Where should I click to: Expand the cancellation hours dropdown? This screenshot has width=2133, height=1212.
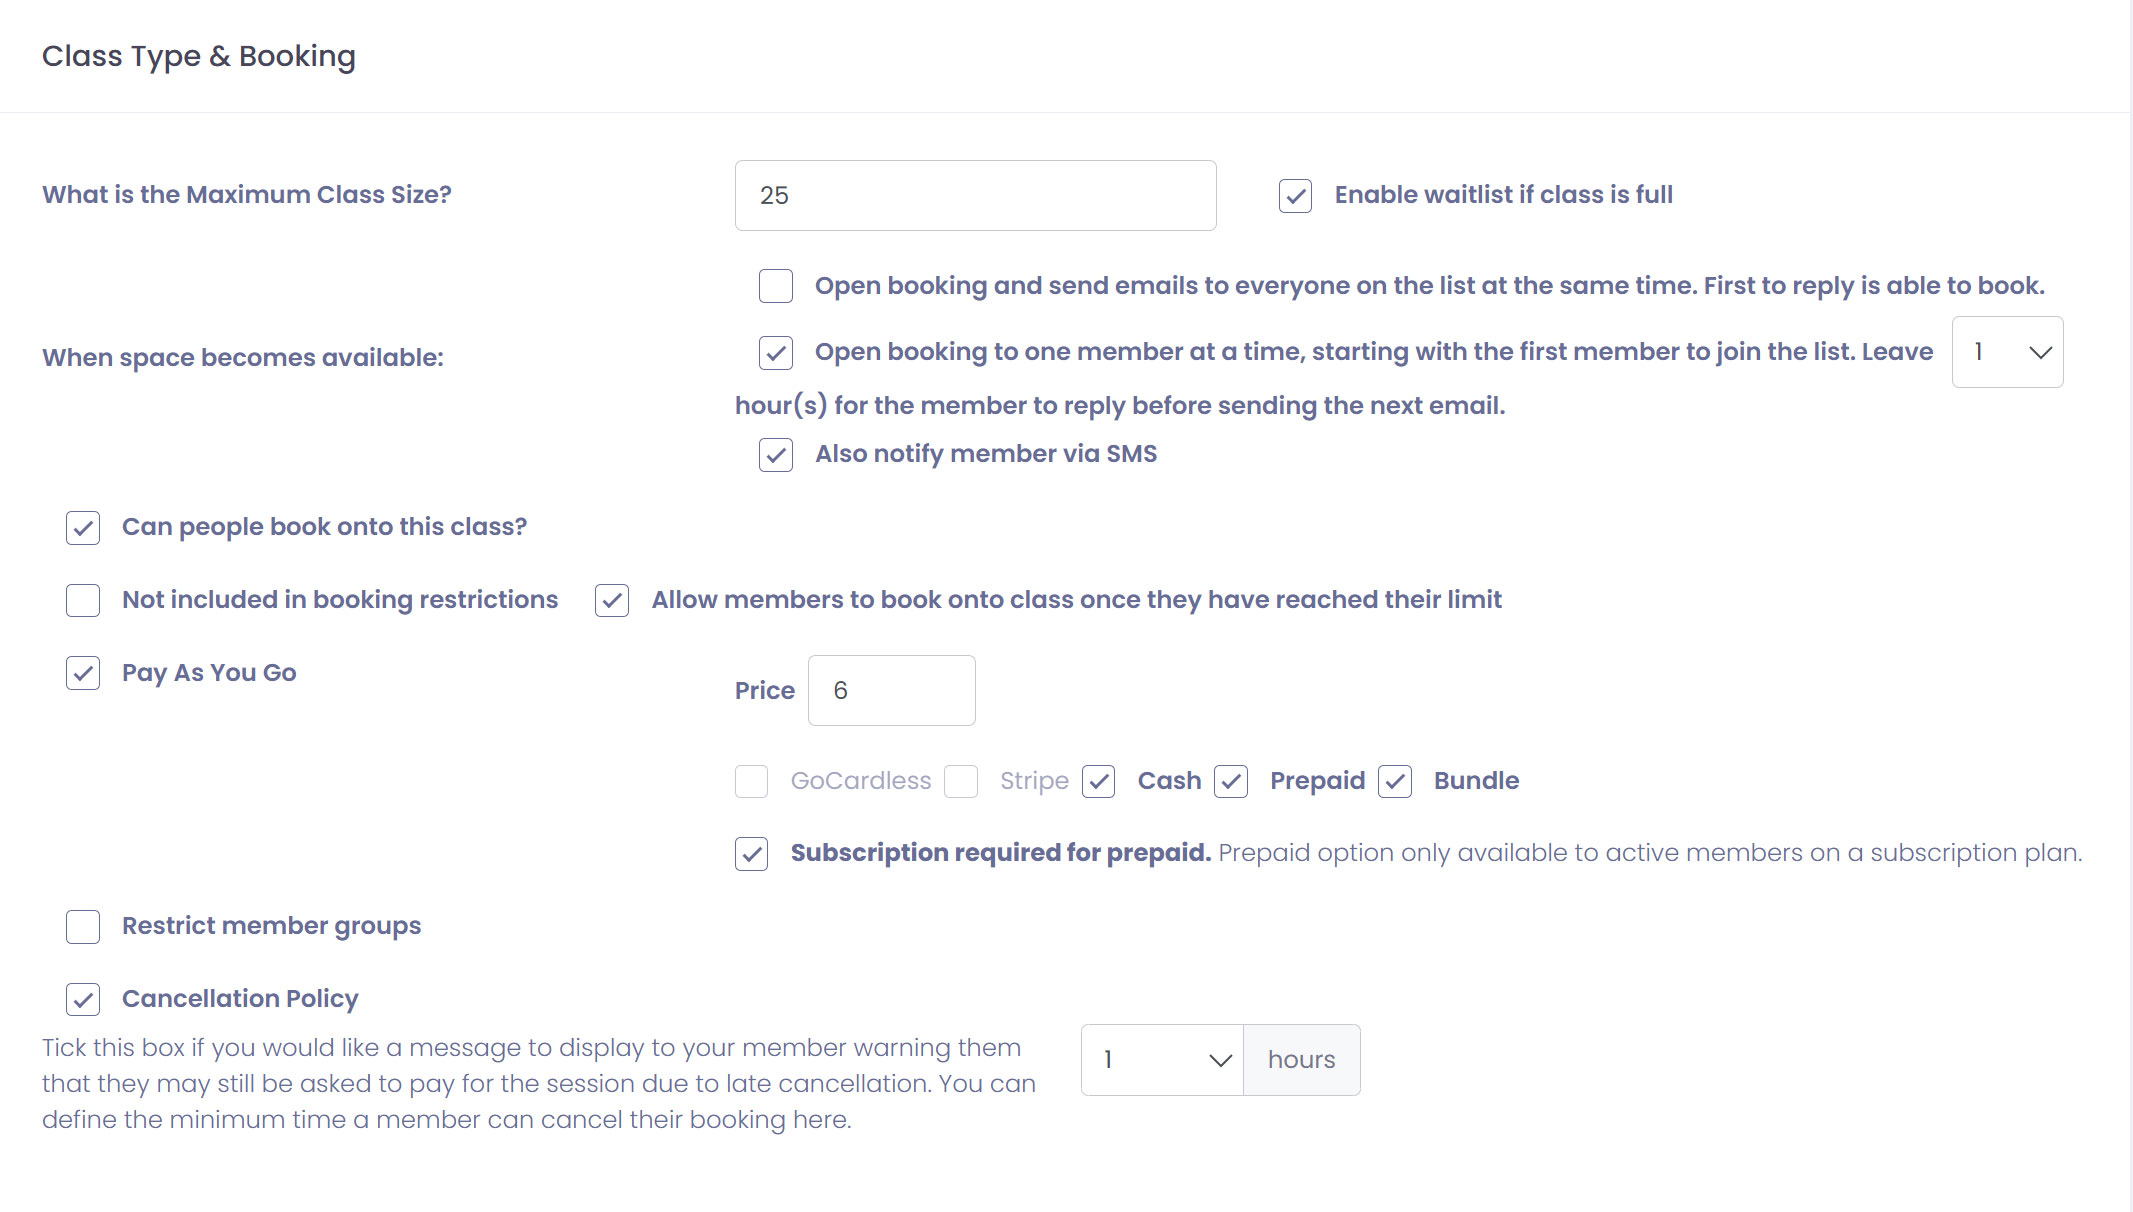pos(1162,1060)
